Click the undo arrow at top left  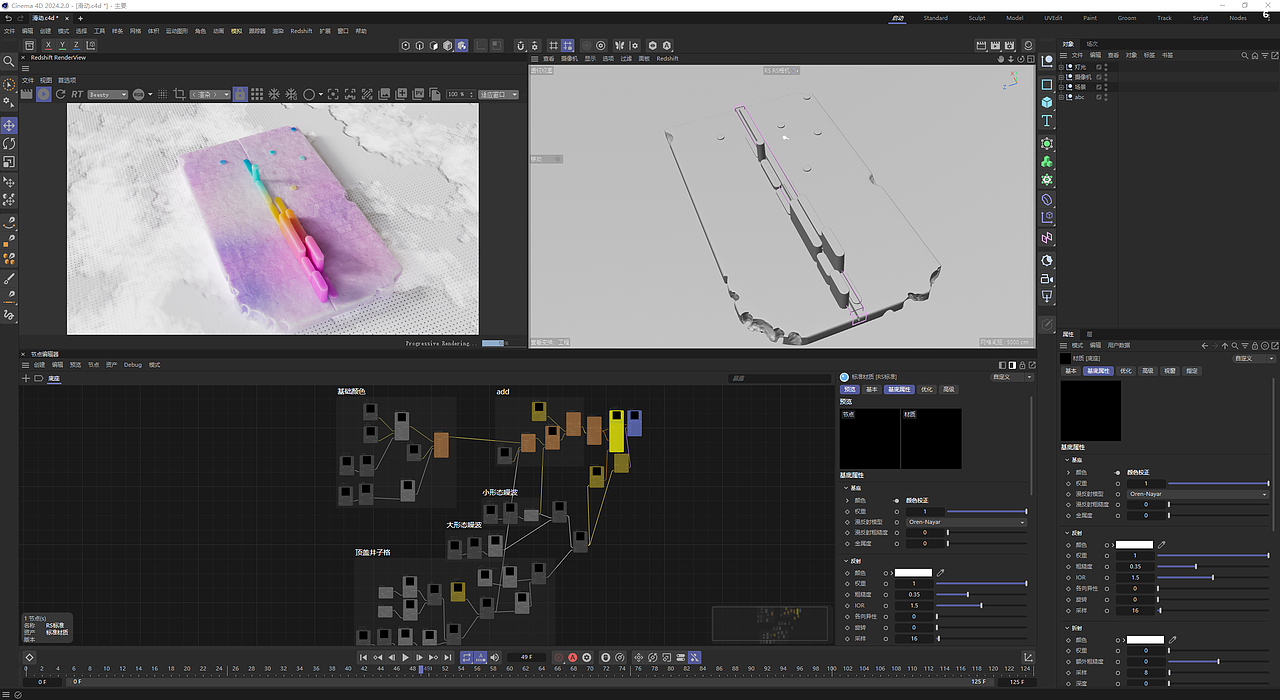click(9, 18)
